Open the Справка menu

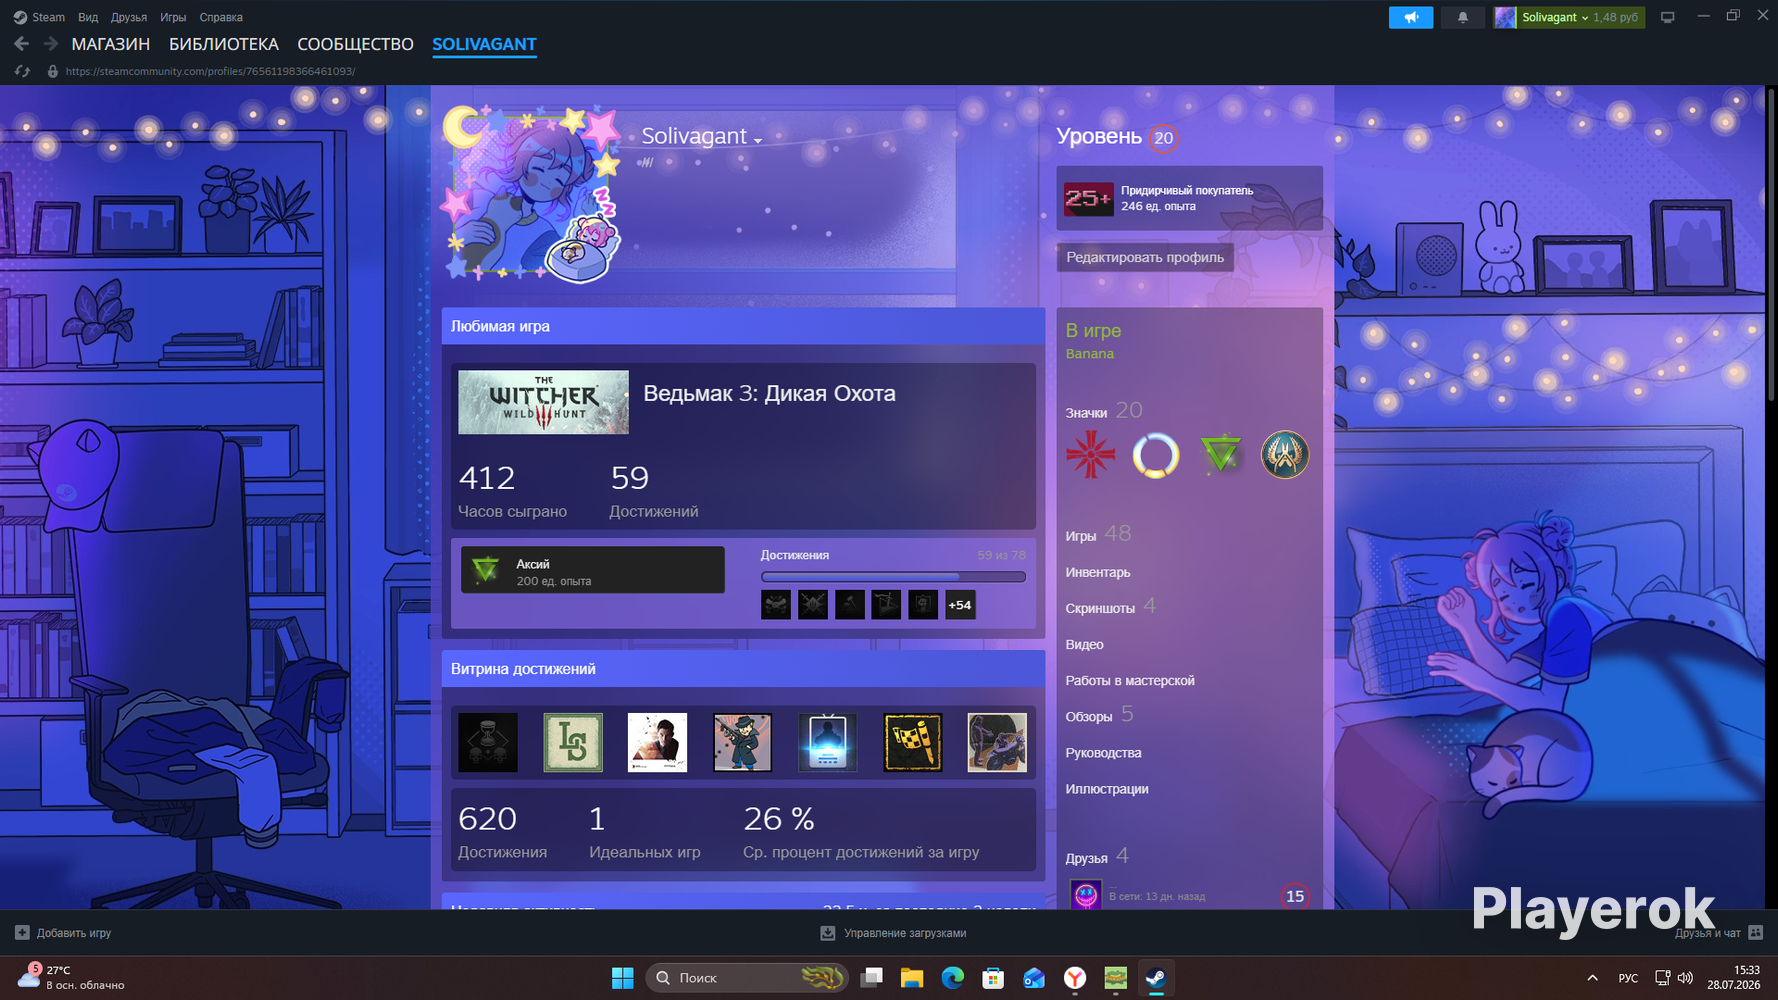221,17
